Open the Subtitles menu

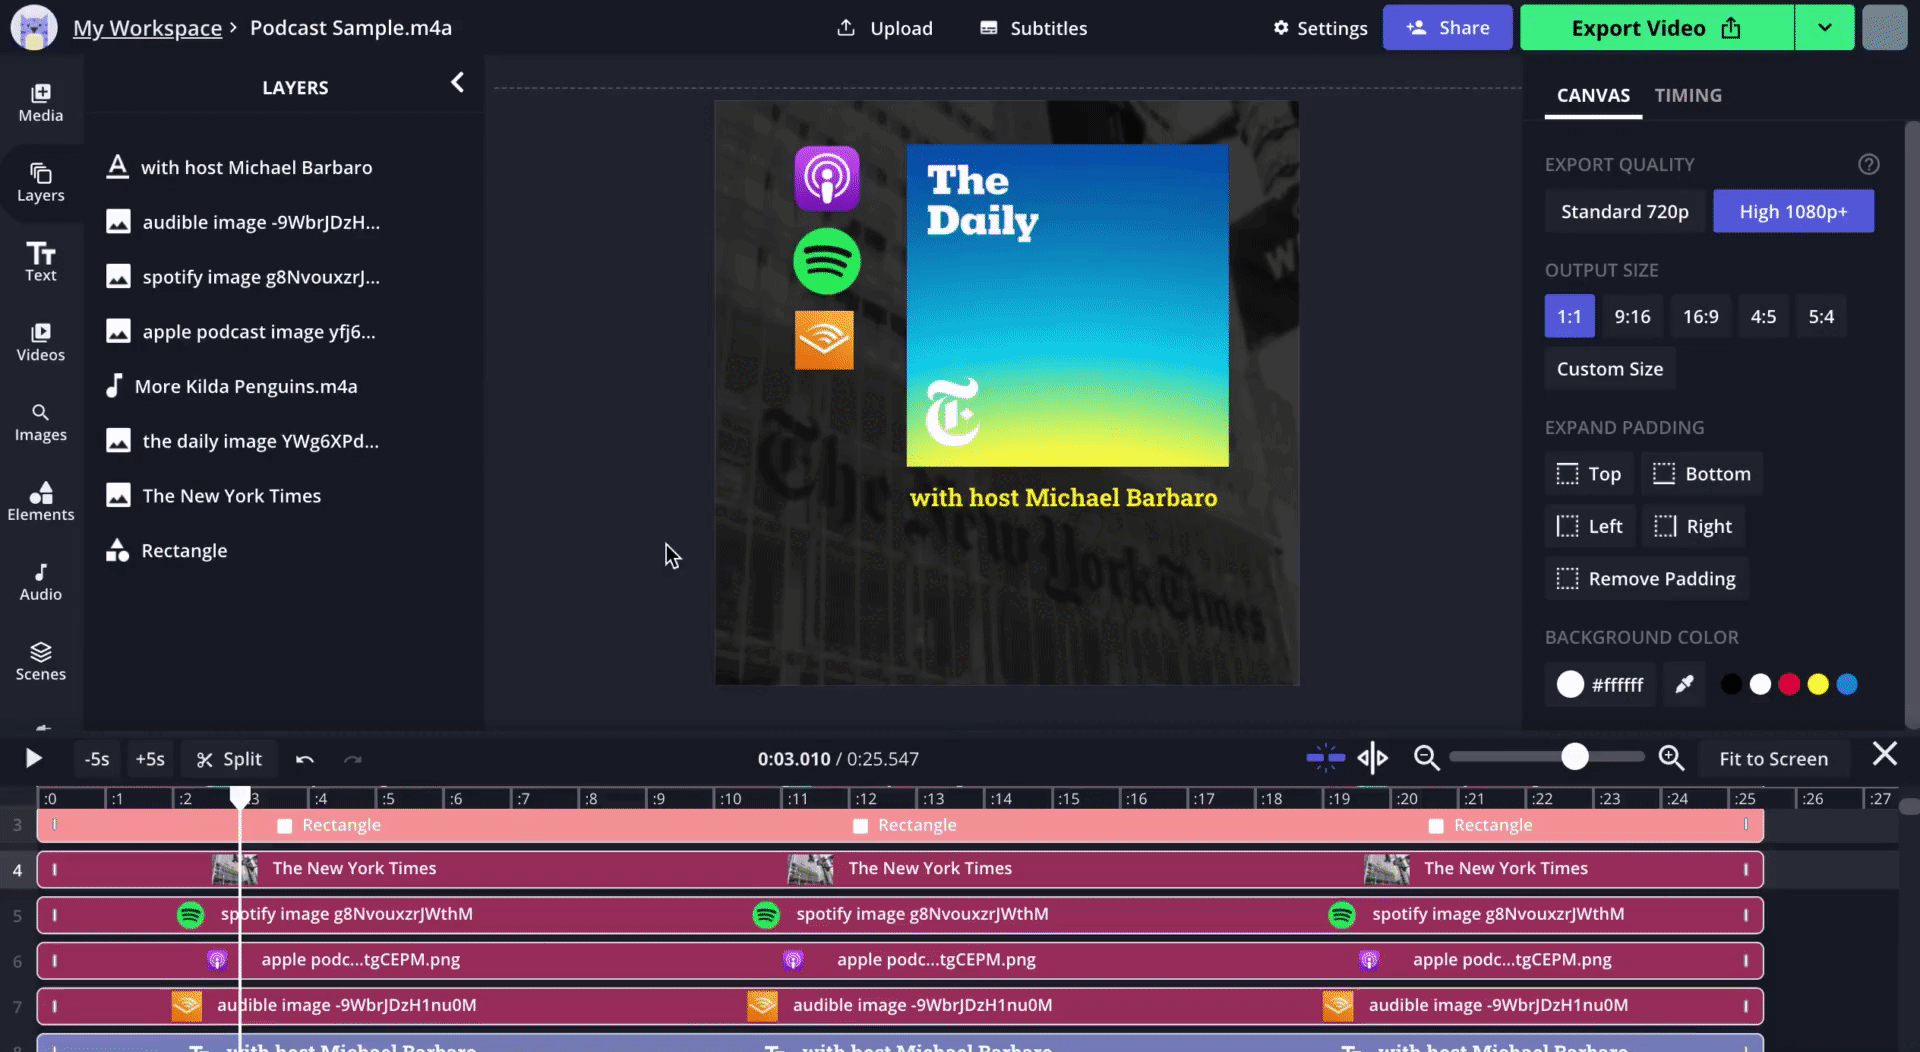[x=1033, y=28]
